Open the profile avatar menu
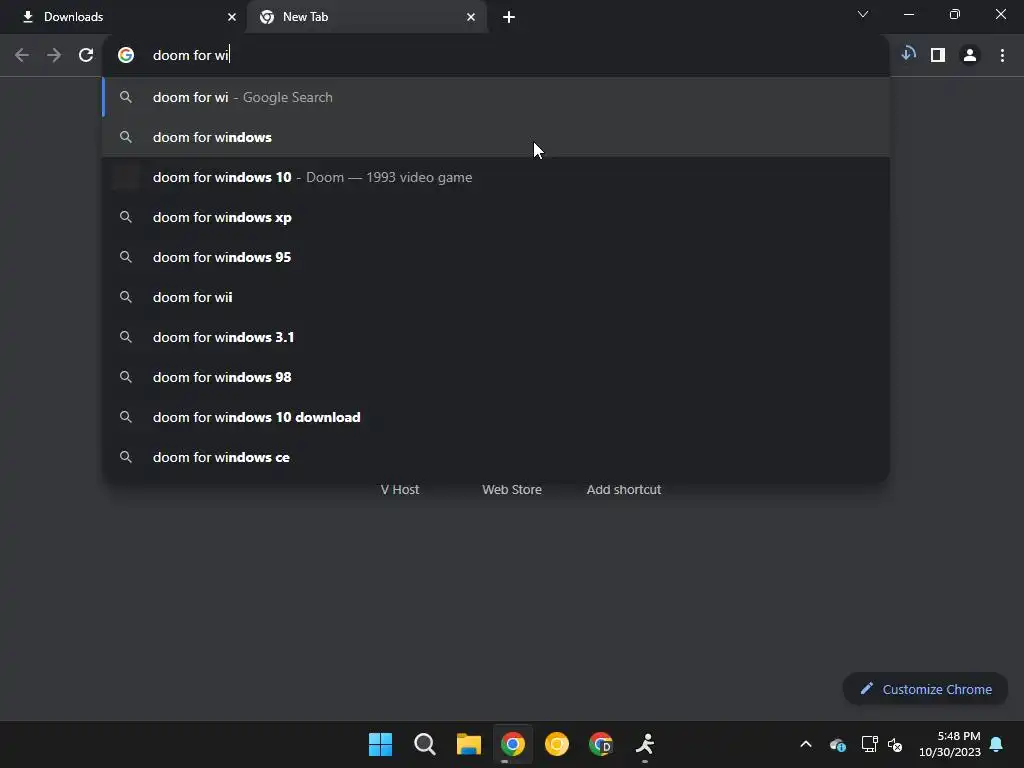Viewport: 1024px width, 768px height. (x=970, y=56)
